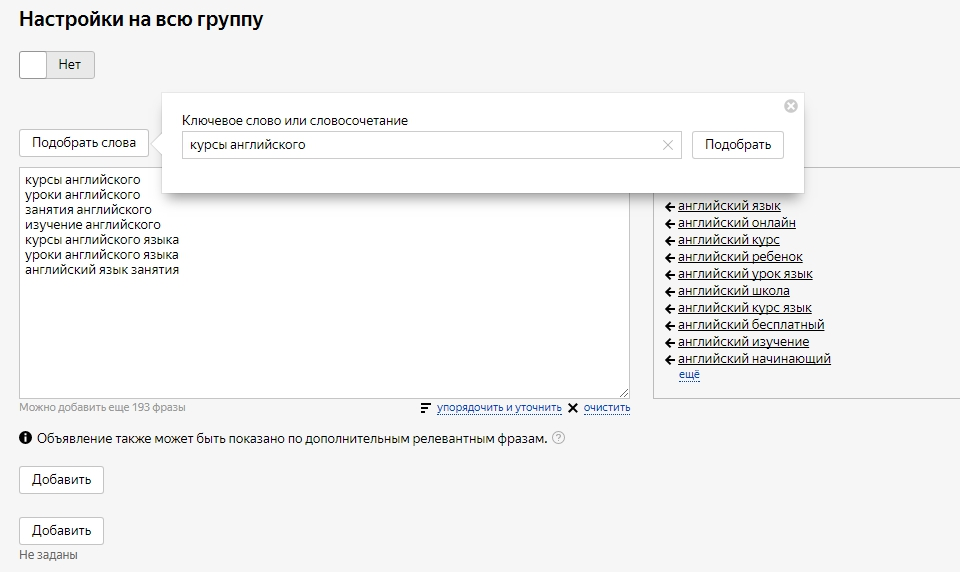Close the keyword selection popup
The image size is (960, 572).
[790, 106]
